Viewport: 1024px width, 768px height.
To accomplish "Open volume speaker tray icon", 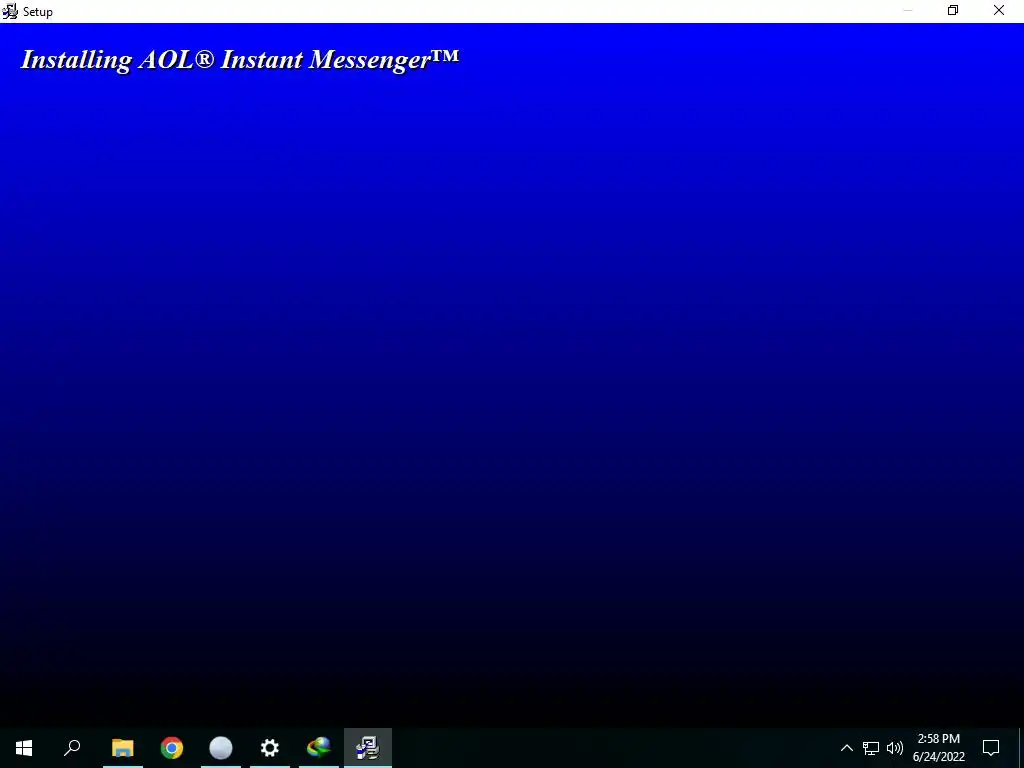I will coord(895,748).
